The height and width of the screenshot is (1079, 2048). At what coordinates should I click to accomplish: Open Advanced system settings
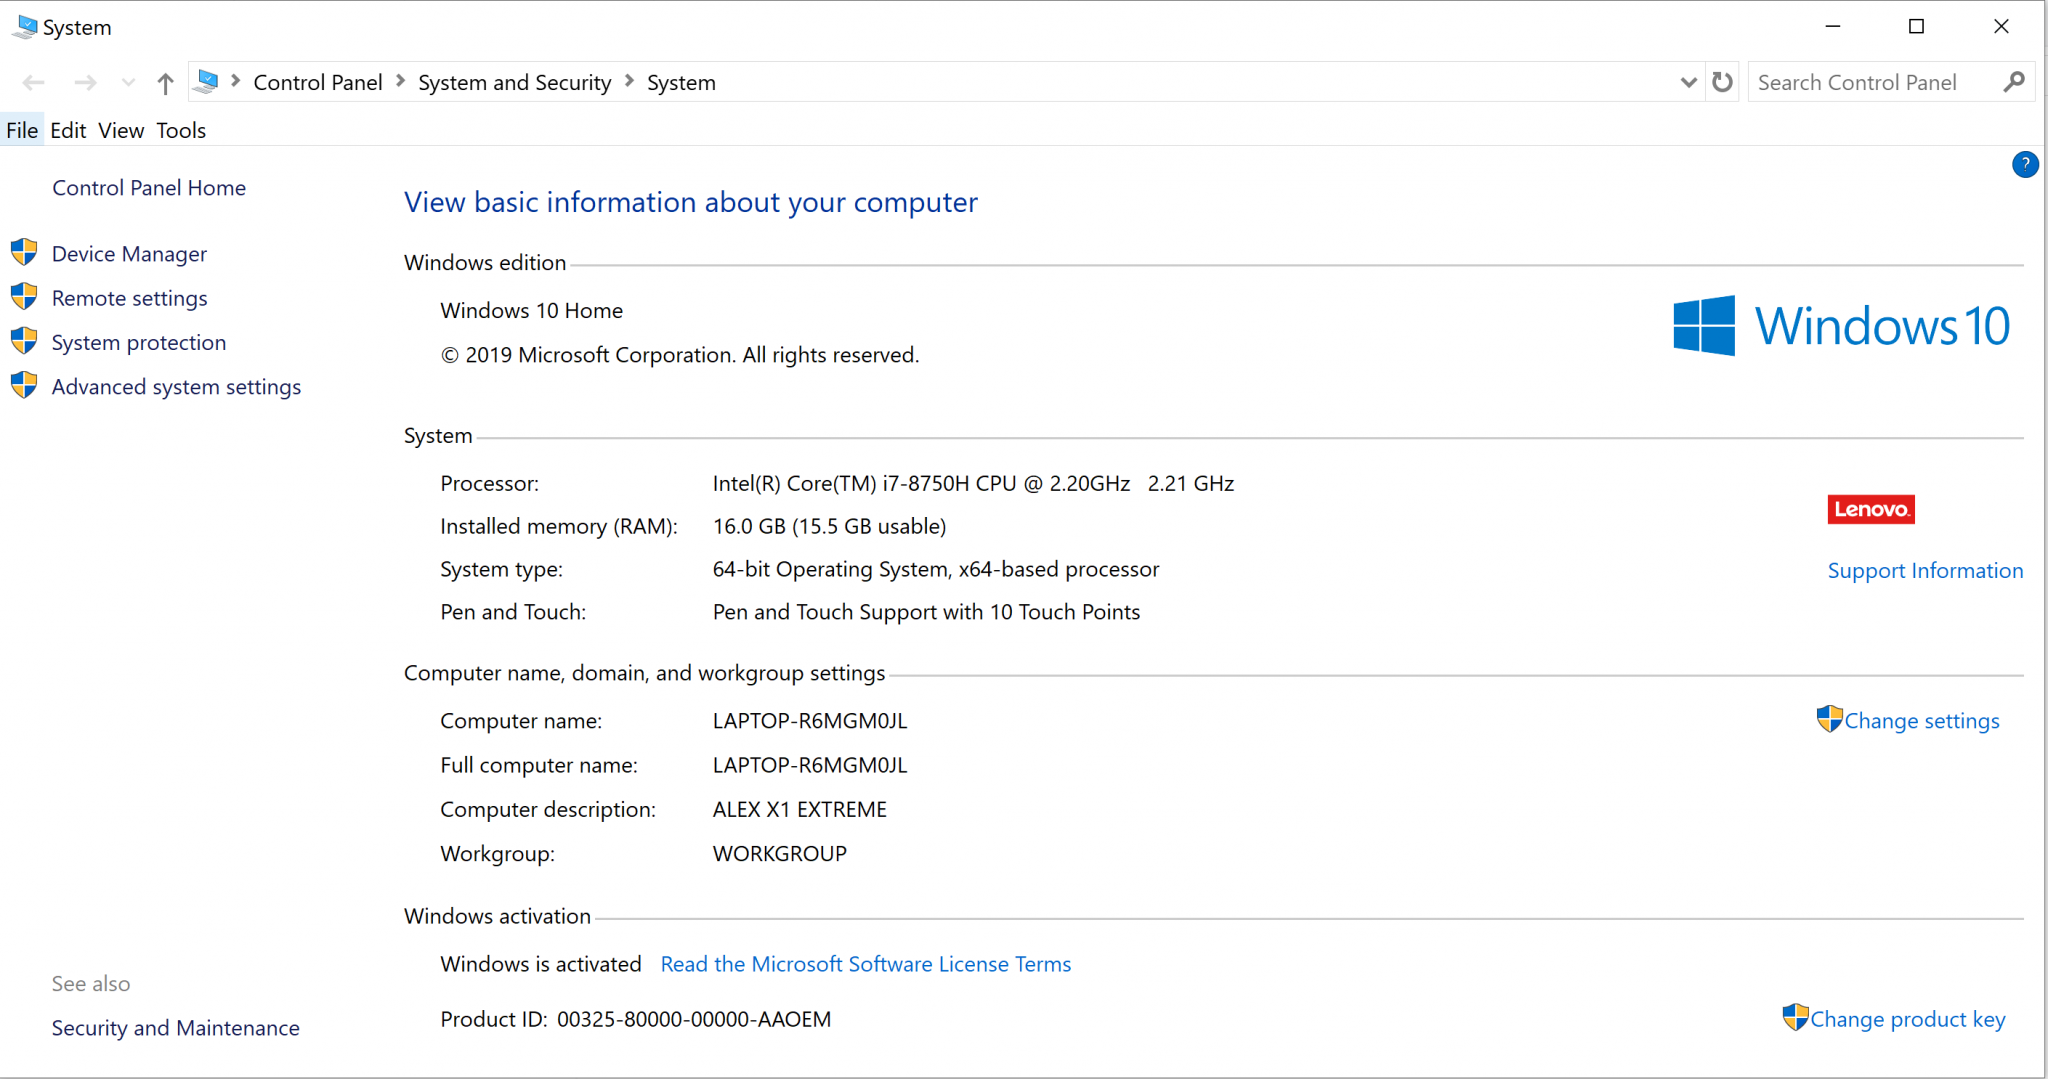(176, 387)
